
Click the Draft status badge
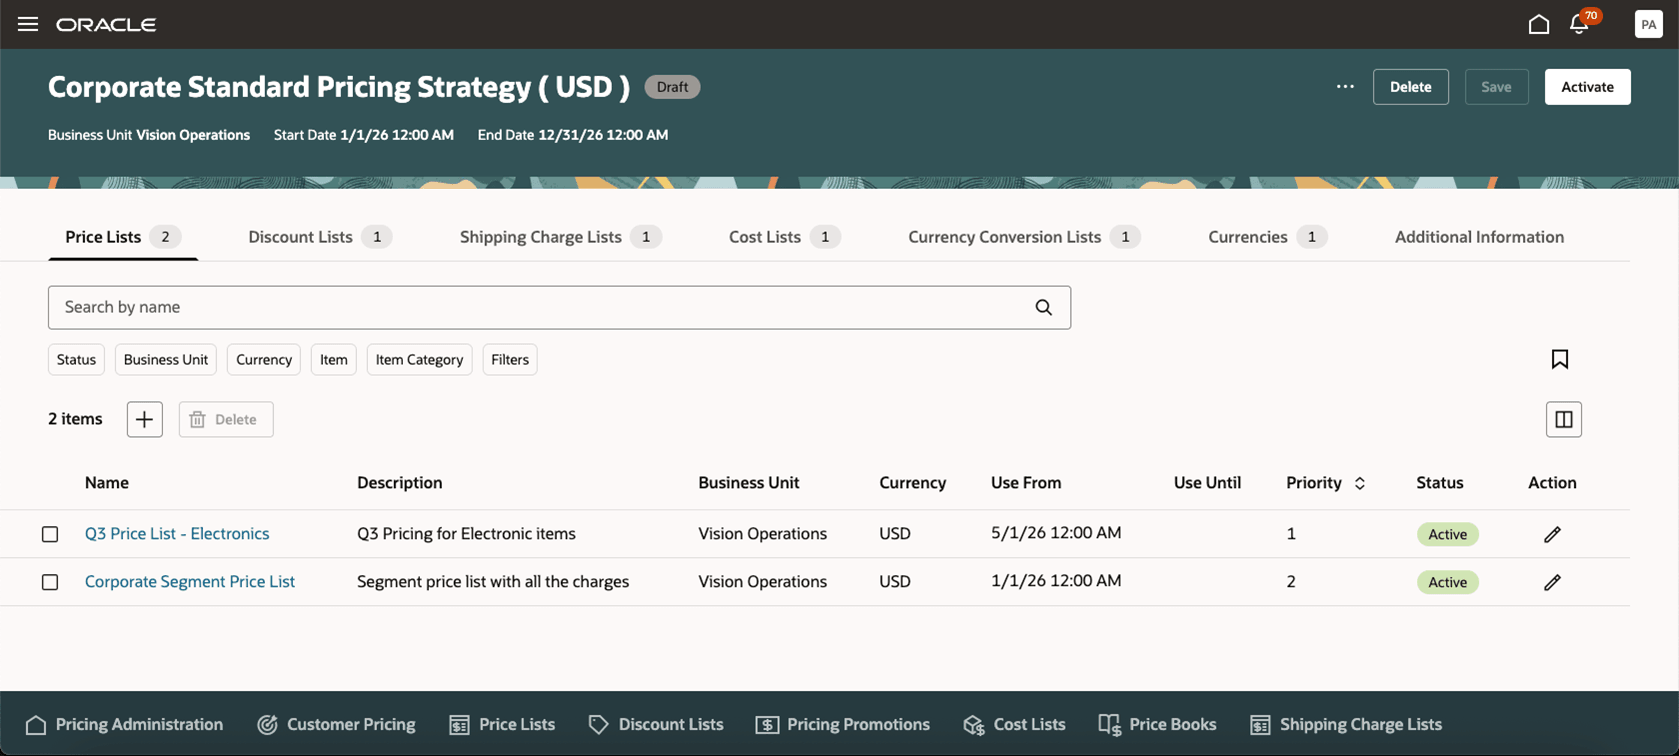coord(672,87)
